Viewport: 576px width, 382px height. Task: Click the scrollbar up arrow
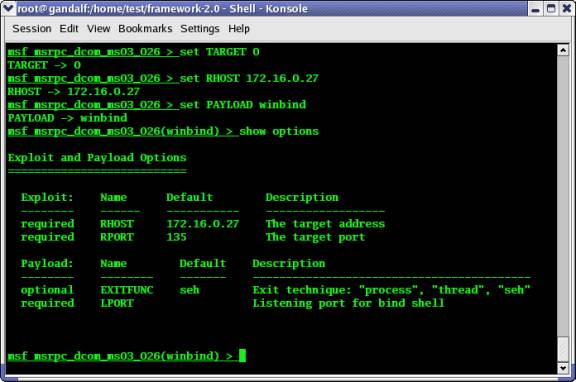(x=563, y=50)
